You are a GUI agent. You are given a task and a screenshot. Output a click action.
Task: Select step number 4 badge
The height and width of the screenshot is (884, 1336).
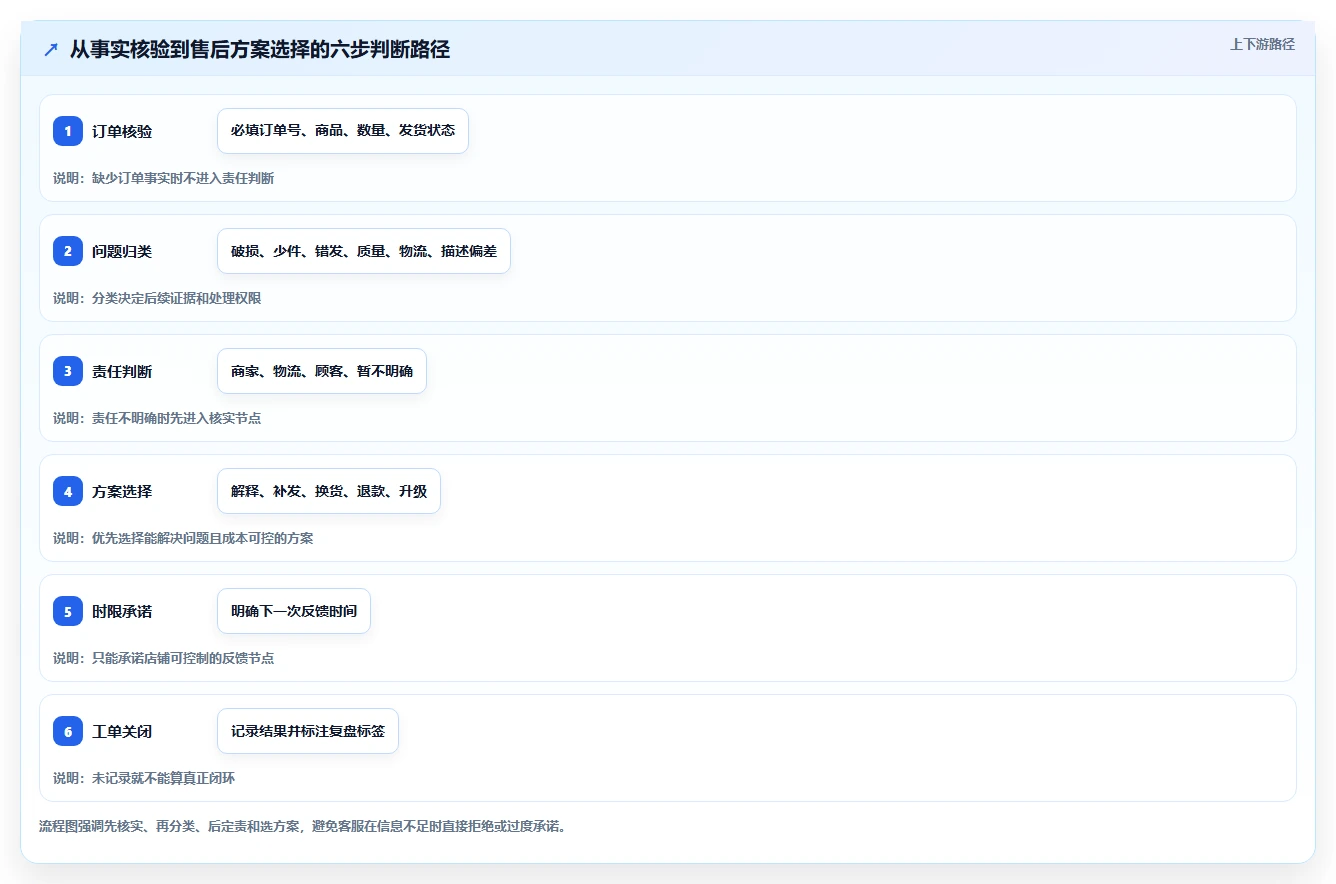(68, 491)
